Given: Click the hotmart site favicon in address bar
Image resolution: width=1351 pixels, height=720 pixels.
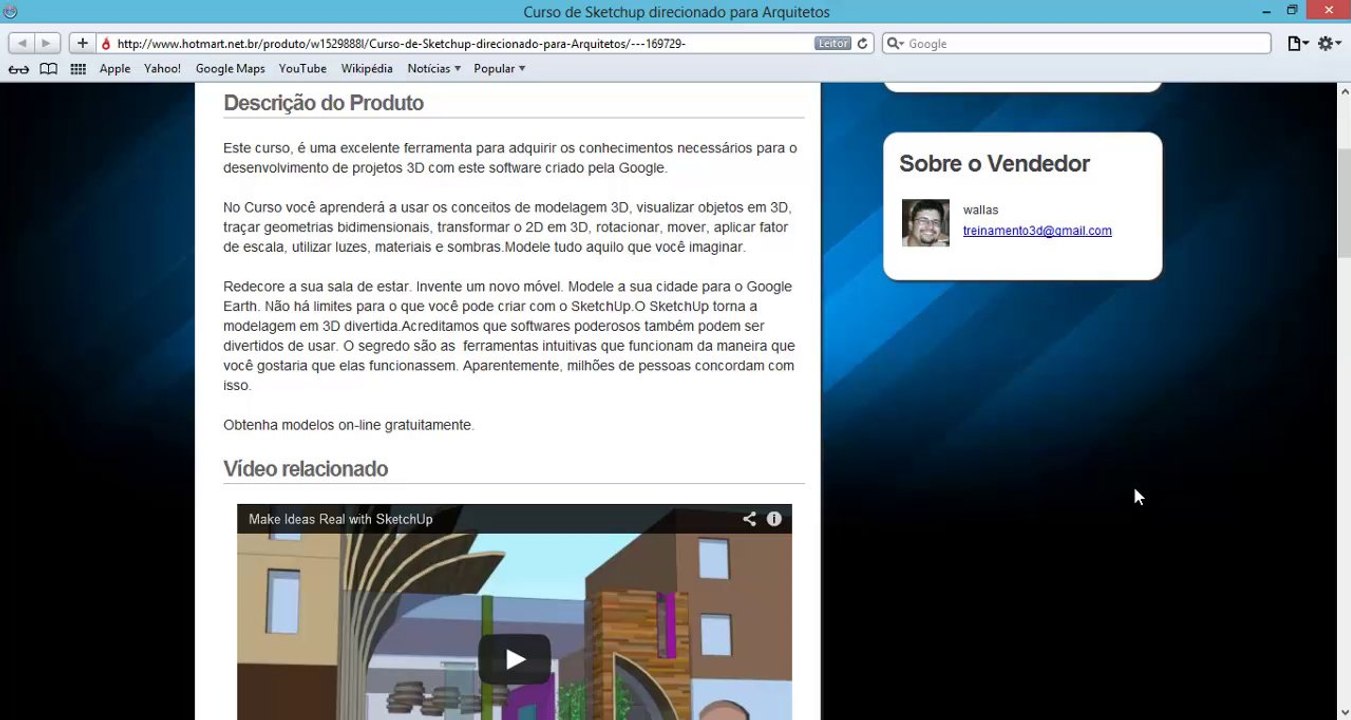Looking at the screenshot, I should click(106, 44).
